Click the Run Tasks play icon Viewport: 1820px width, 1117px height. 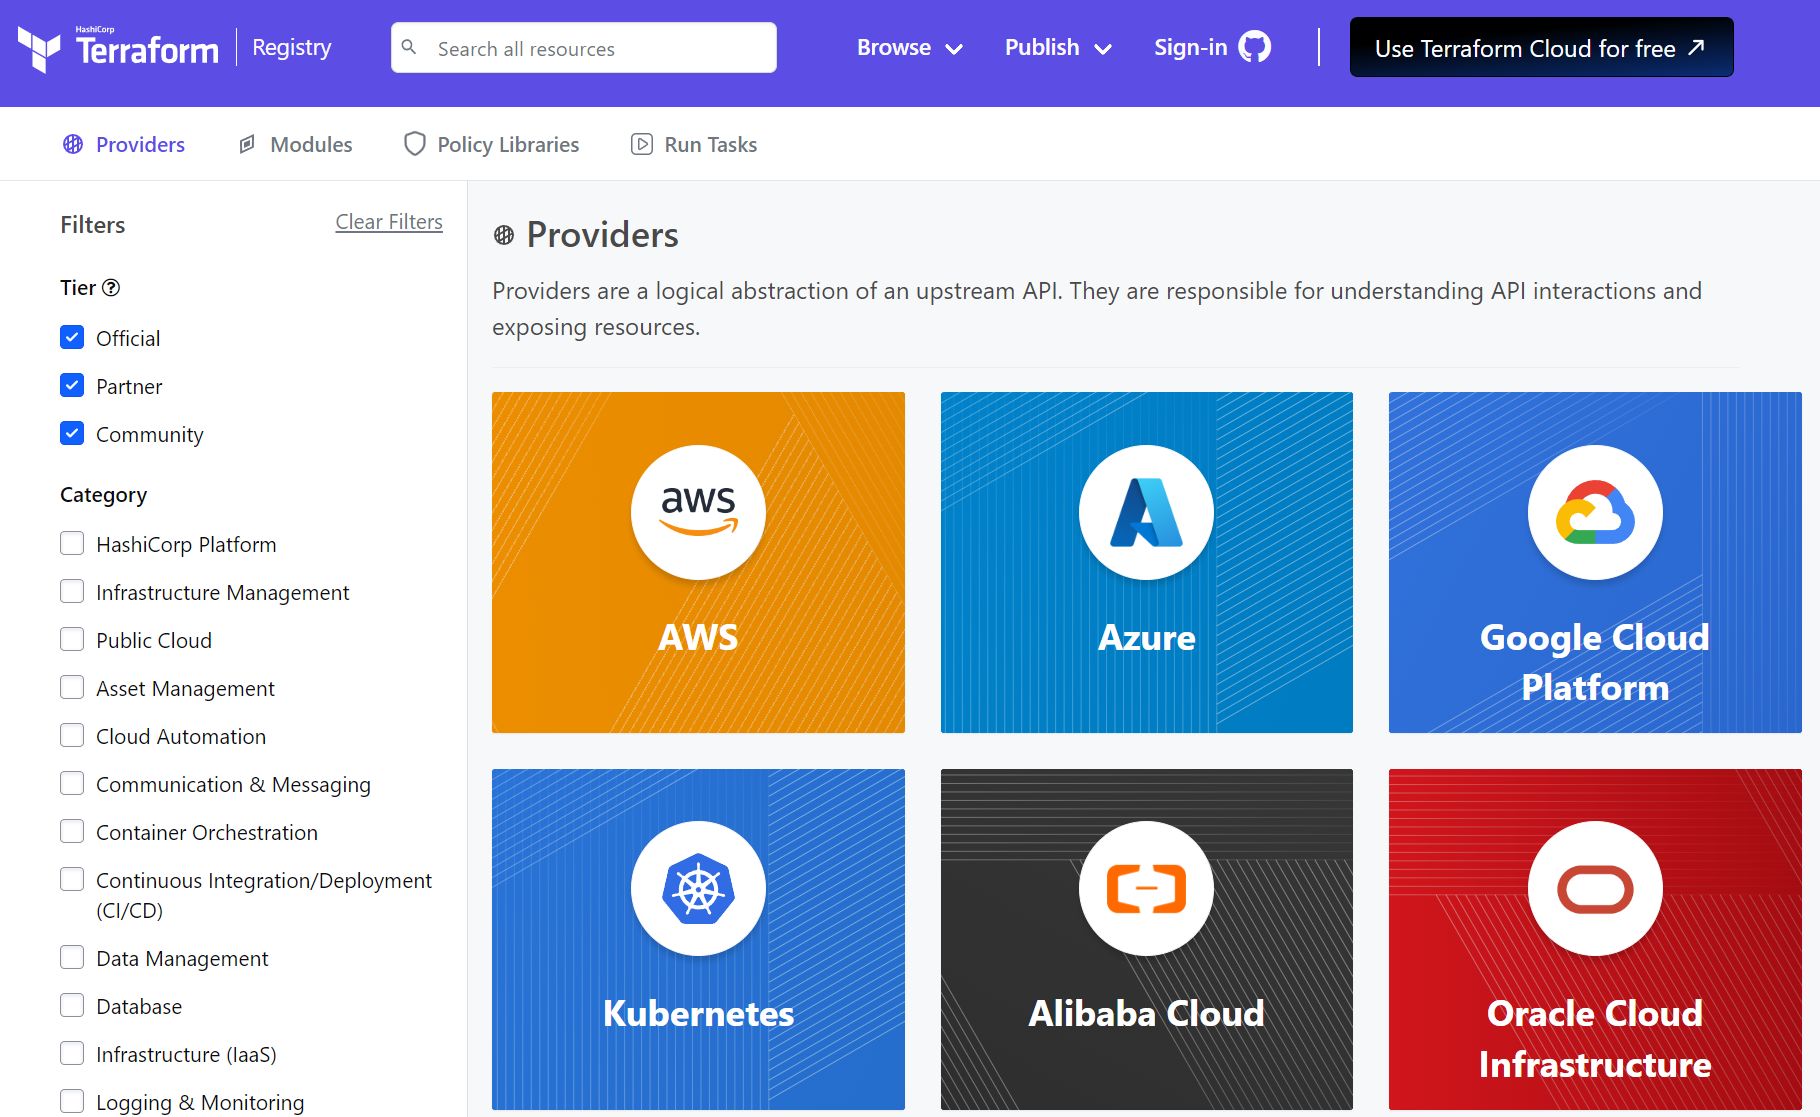pyautogui.click(x=642, y=144)
